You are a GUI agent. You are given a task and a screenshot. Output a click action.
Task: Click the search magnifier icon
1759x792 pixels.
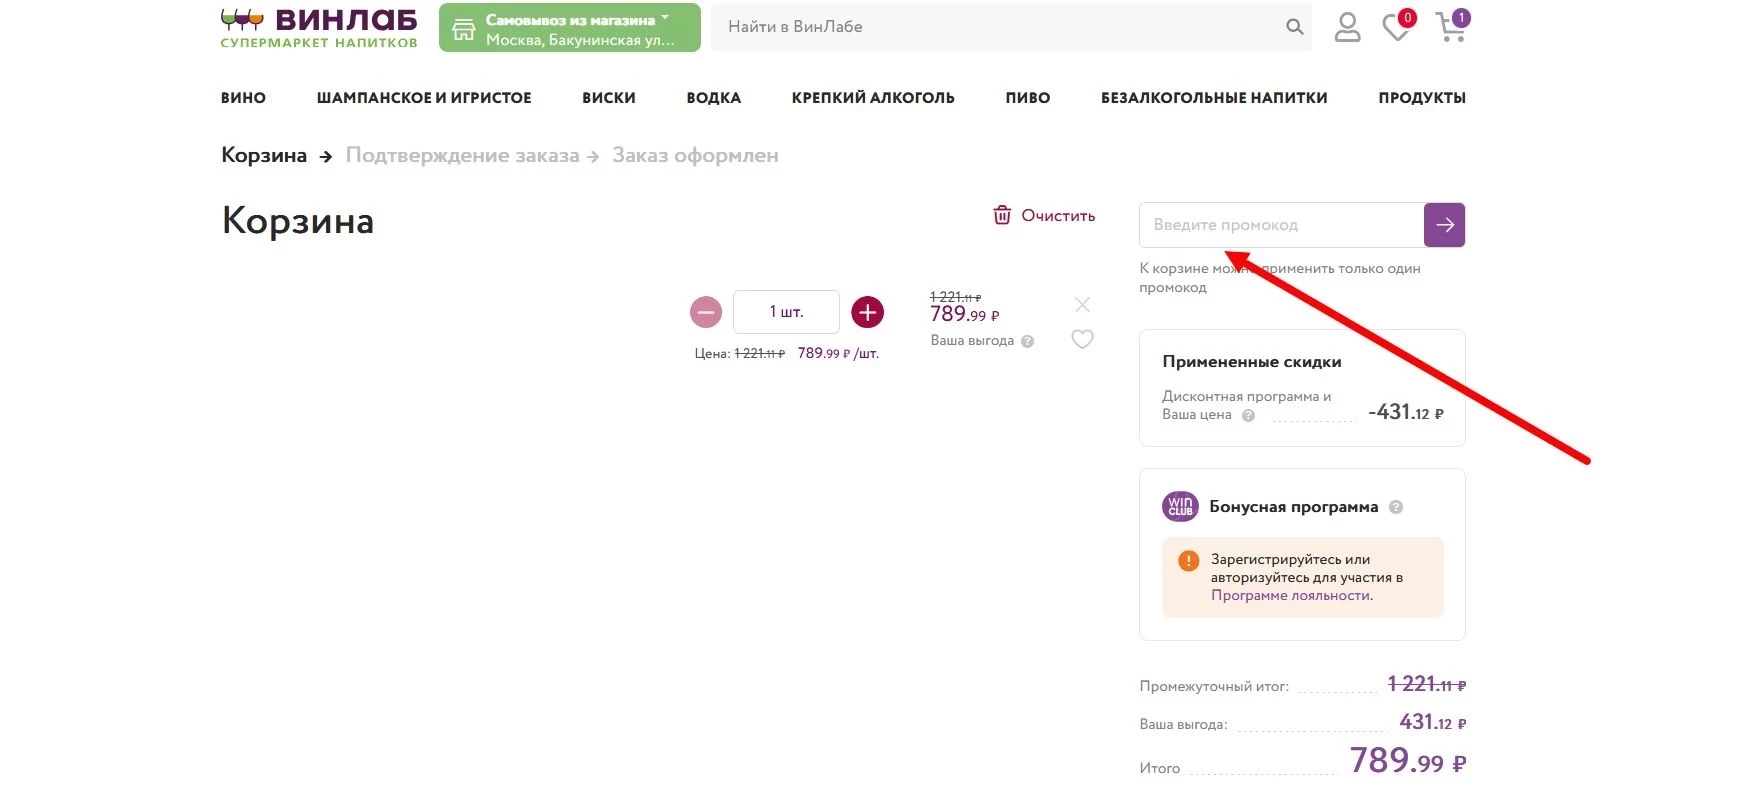tap(1294, 27)
